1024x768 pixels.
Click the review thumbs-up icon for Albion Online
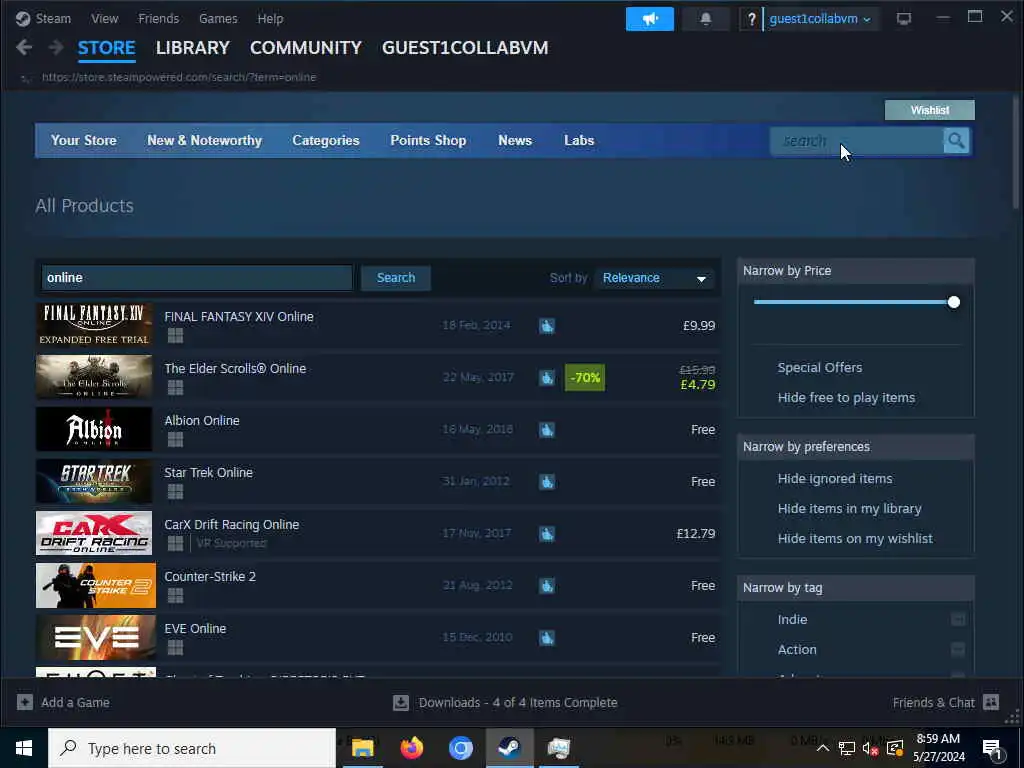pos(547,429)
